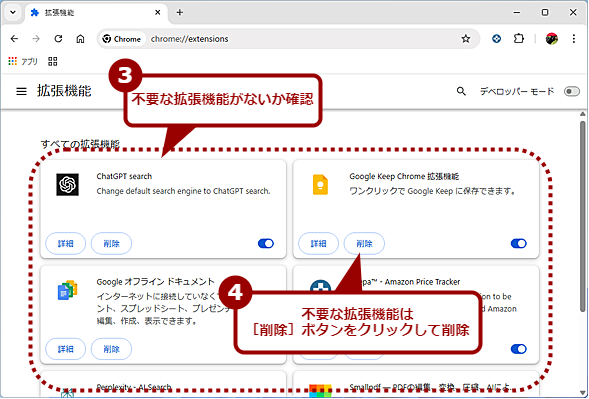Open 詳細 for Google Keep extension

(319, 243)
